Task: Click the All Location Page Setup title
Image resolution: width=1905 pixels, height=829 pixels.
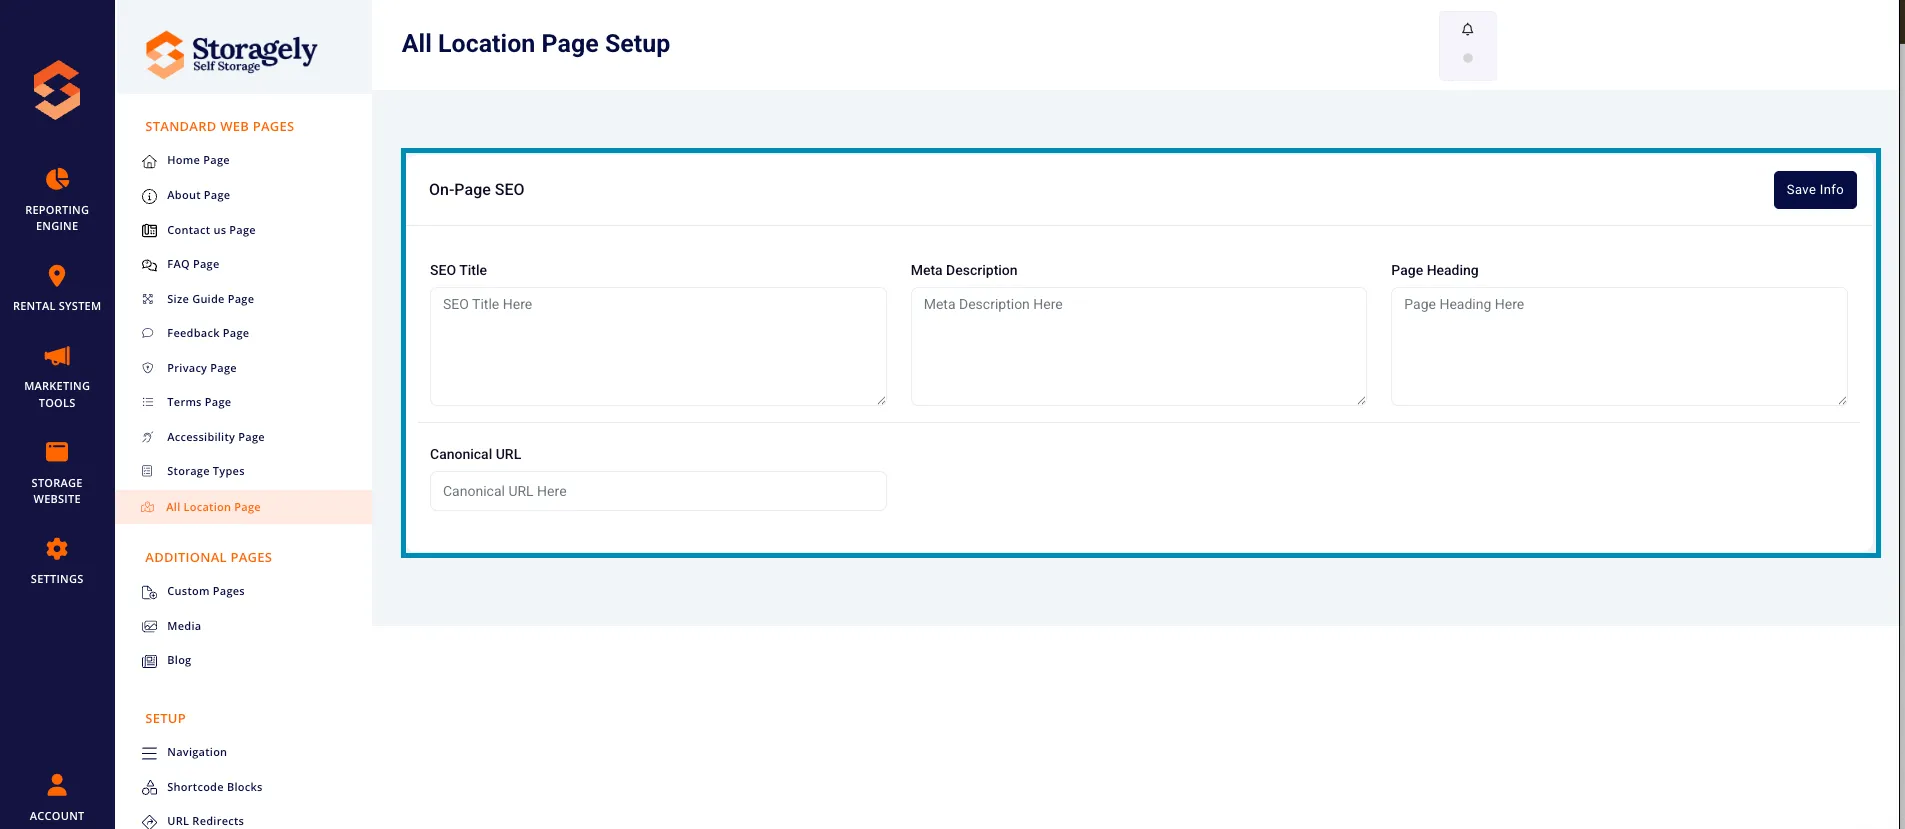Action: [x=536, y=44]
